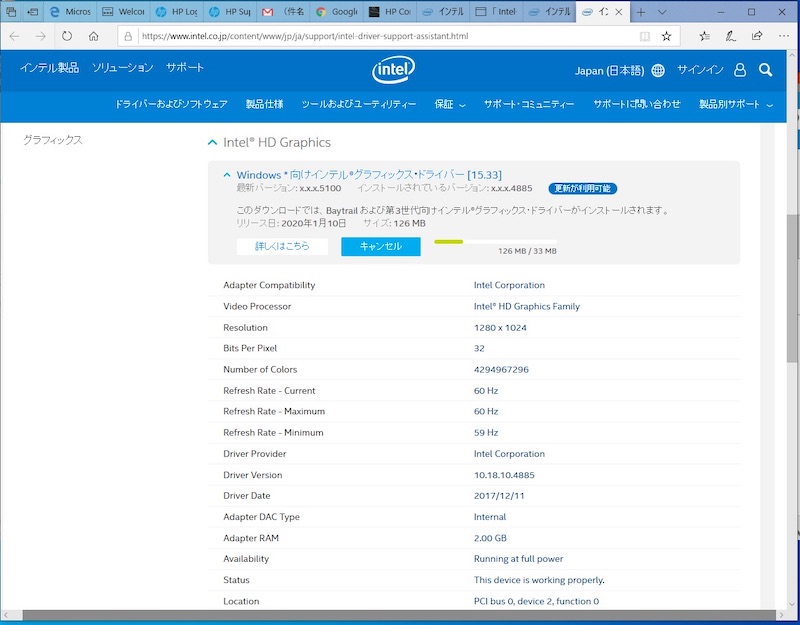
Task: Click the horizontal scrollbar thumb
Action: pos(399,615)
